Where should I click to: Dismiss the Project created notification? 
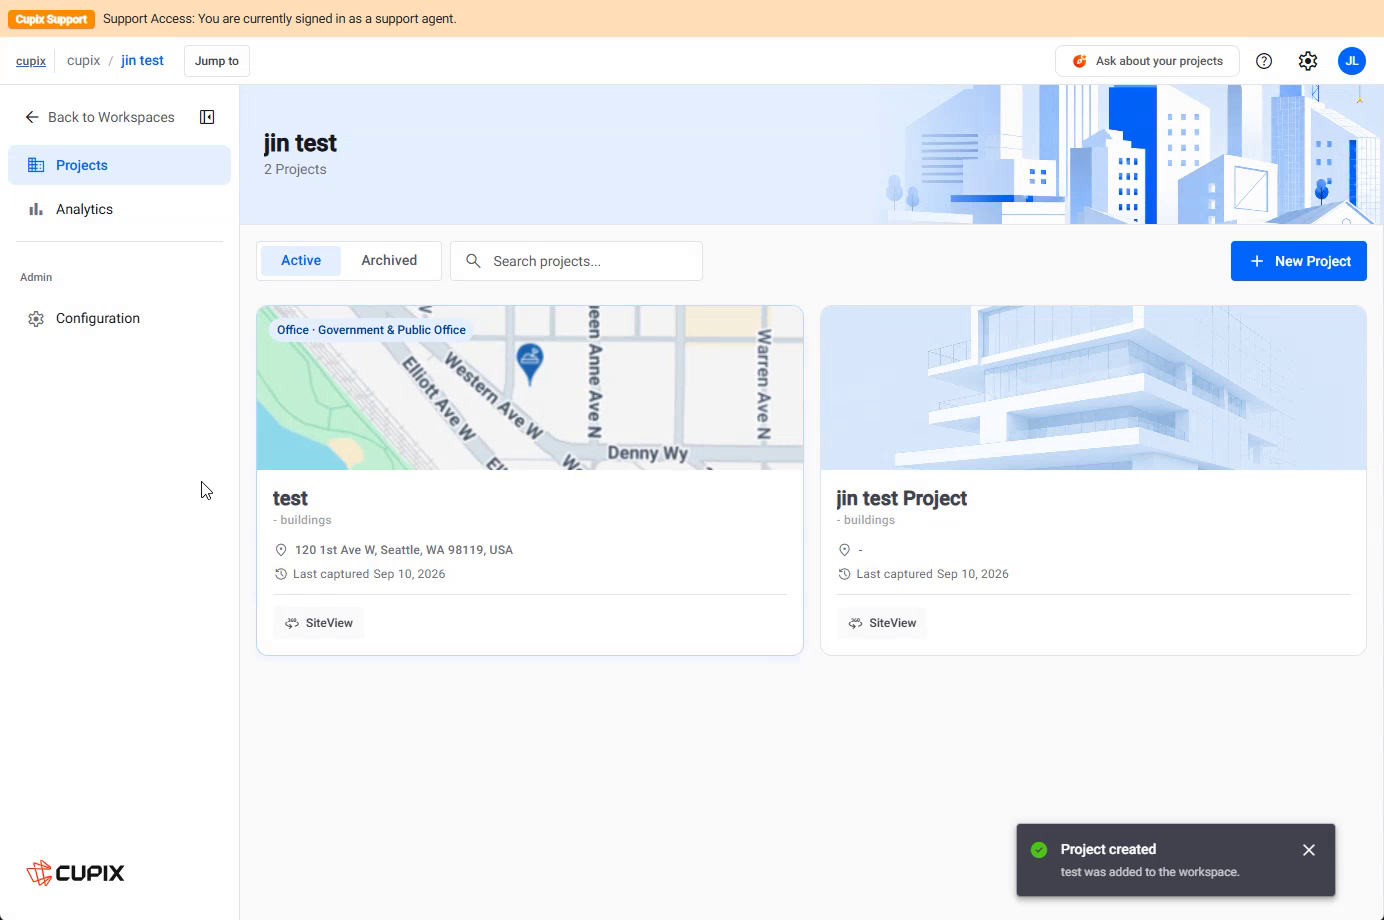coord(1309,850)
